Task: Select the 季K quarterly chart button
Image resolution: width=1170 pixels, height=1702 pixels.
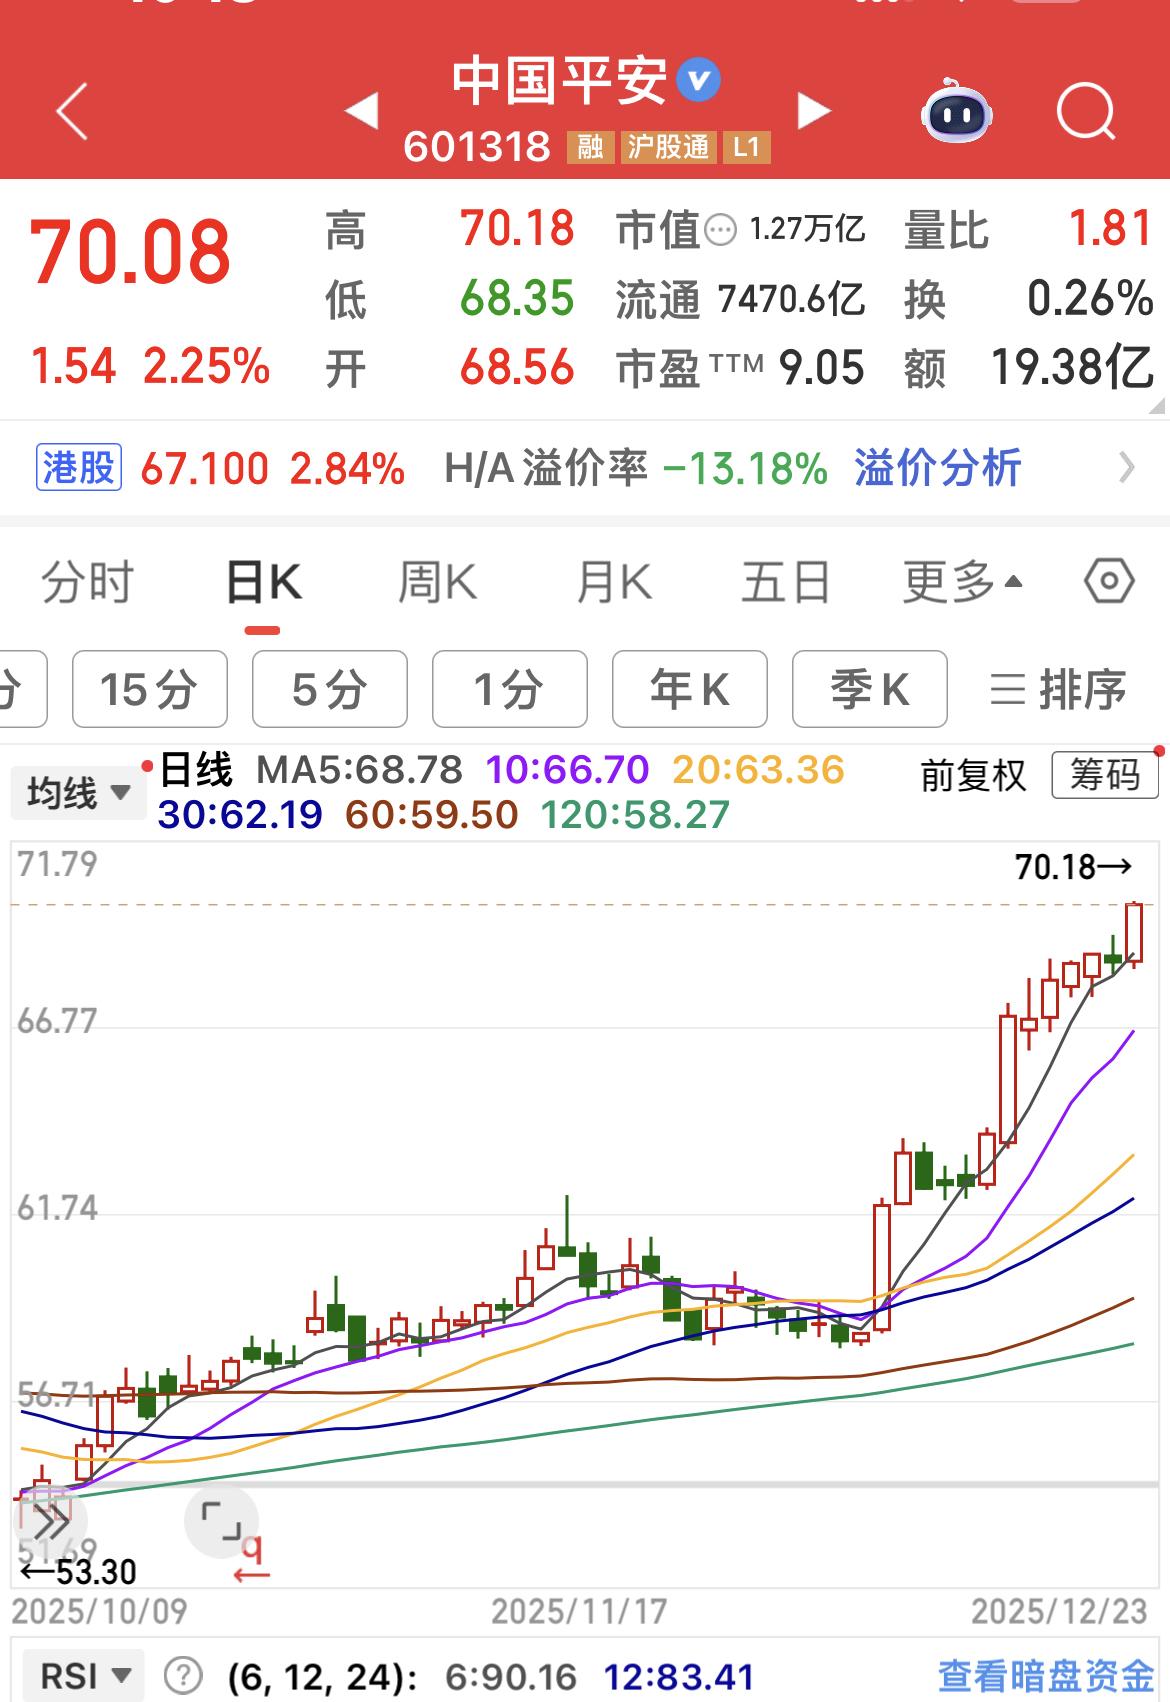Action: coord(870,689)
